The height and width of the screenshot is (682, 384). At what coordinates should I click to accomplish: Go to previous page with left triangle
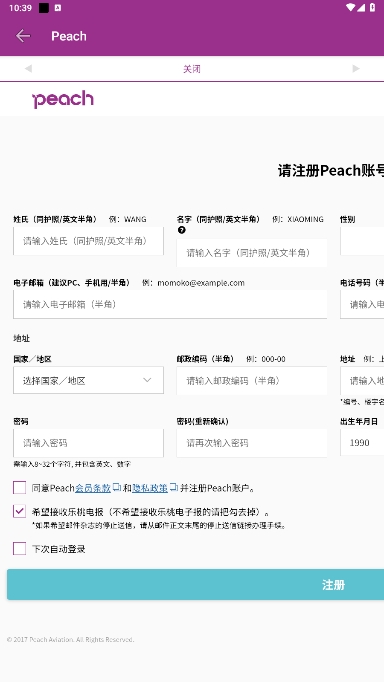point(28,68)
